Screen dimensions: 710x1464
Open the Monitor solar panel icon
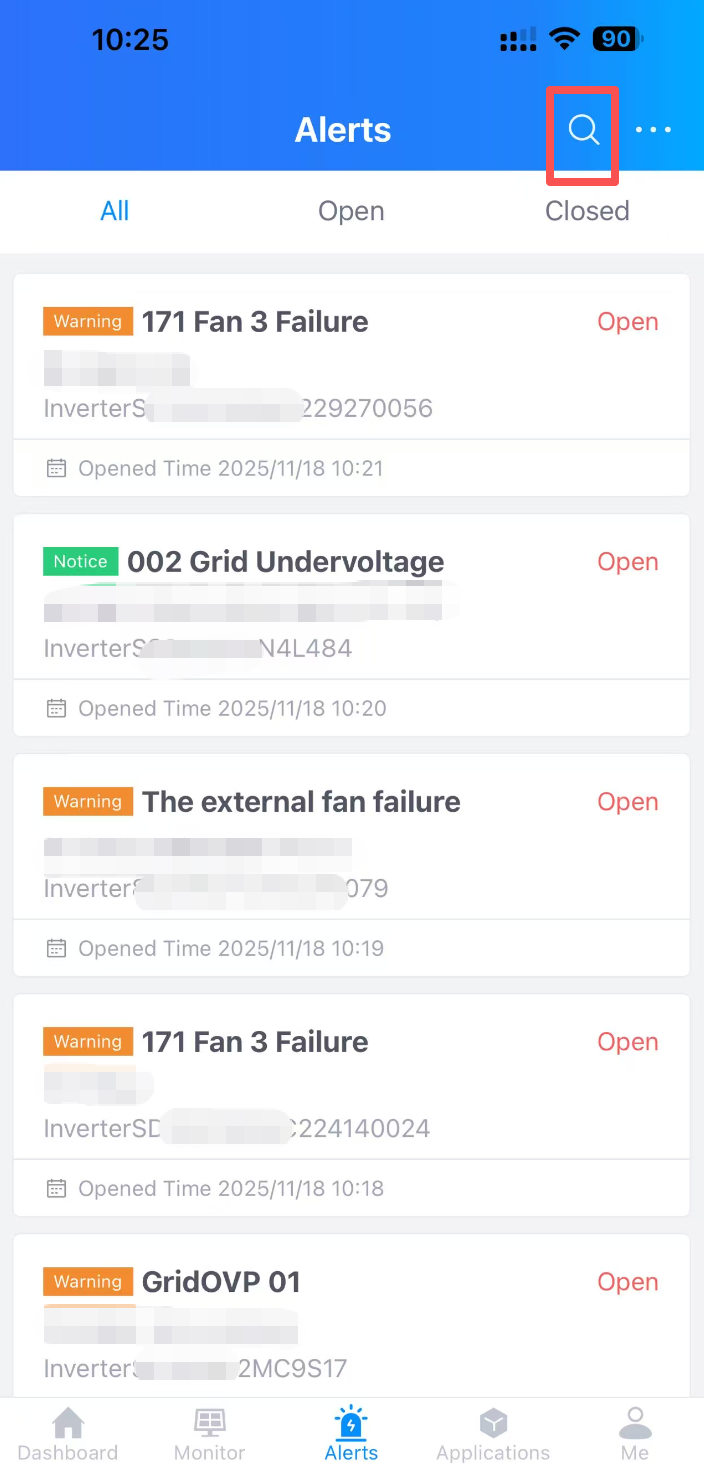(x=210, y=1422)
